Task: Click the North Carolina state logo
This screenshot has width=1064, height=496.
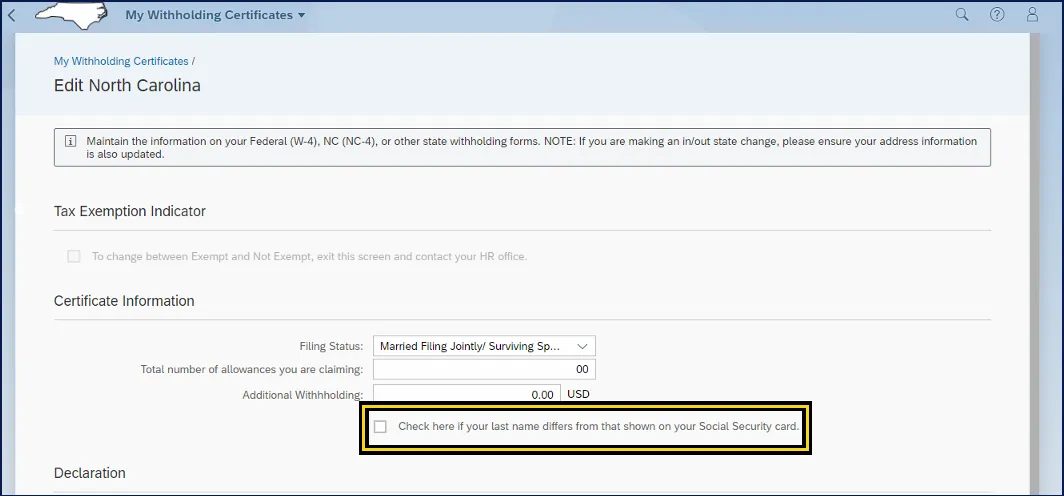Action: (x=72, y=15)
